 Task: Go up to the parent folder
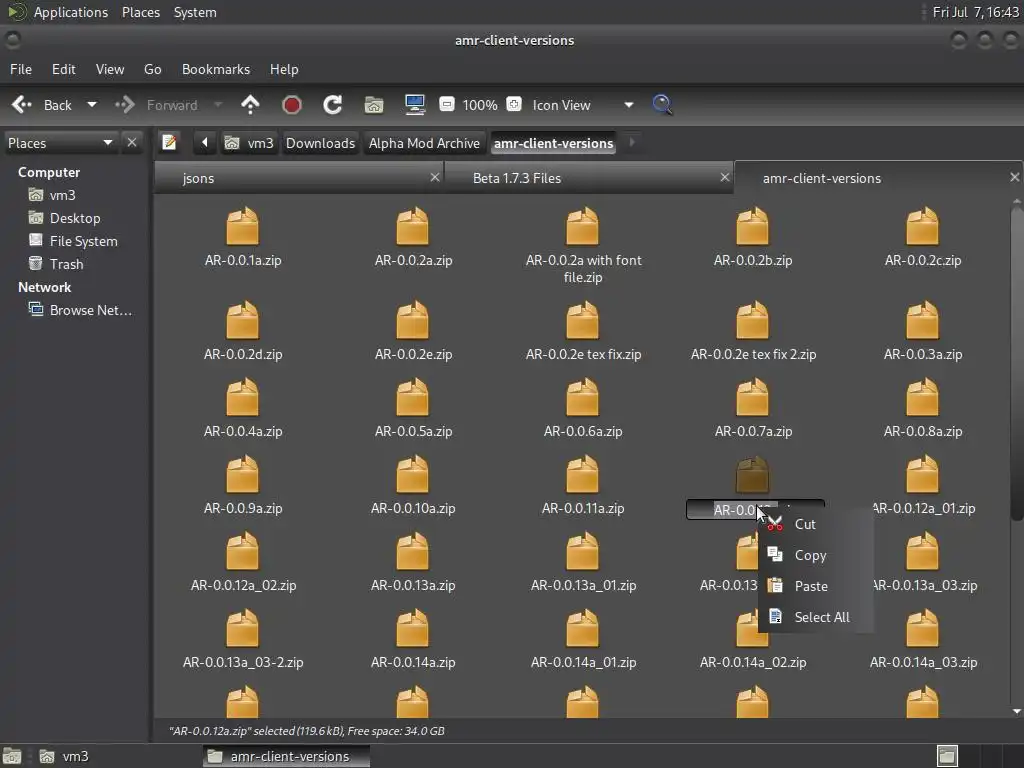[x=250, y=105]
